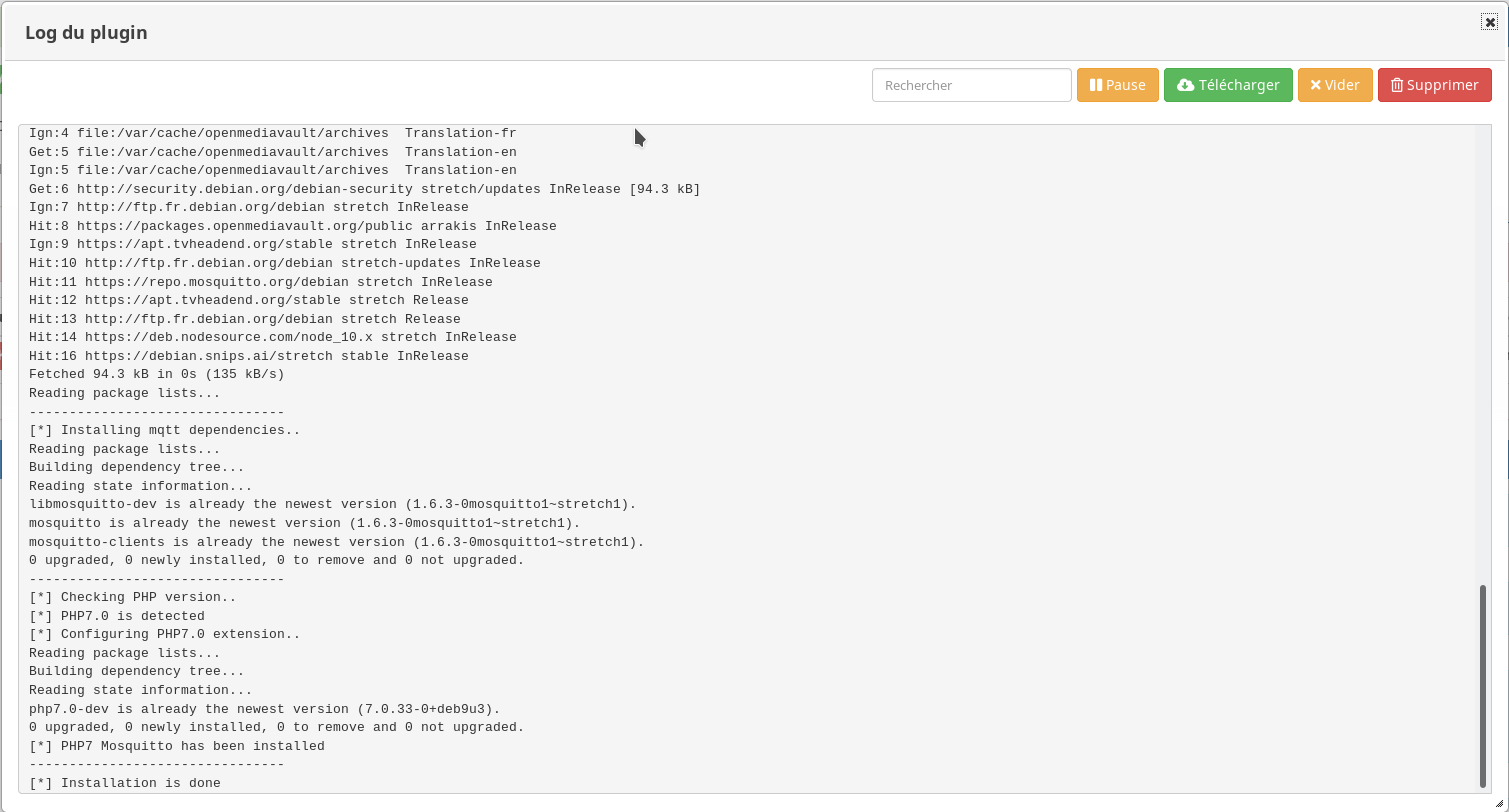The image size is (1509, 812).
Task: Delete the log with Supprimer
Action: pos(1434,85)
